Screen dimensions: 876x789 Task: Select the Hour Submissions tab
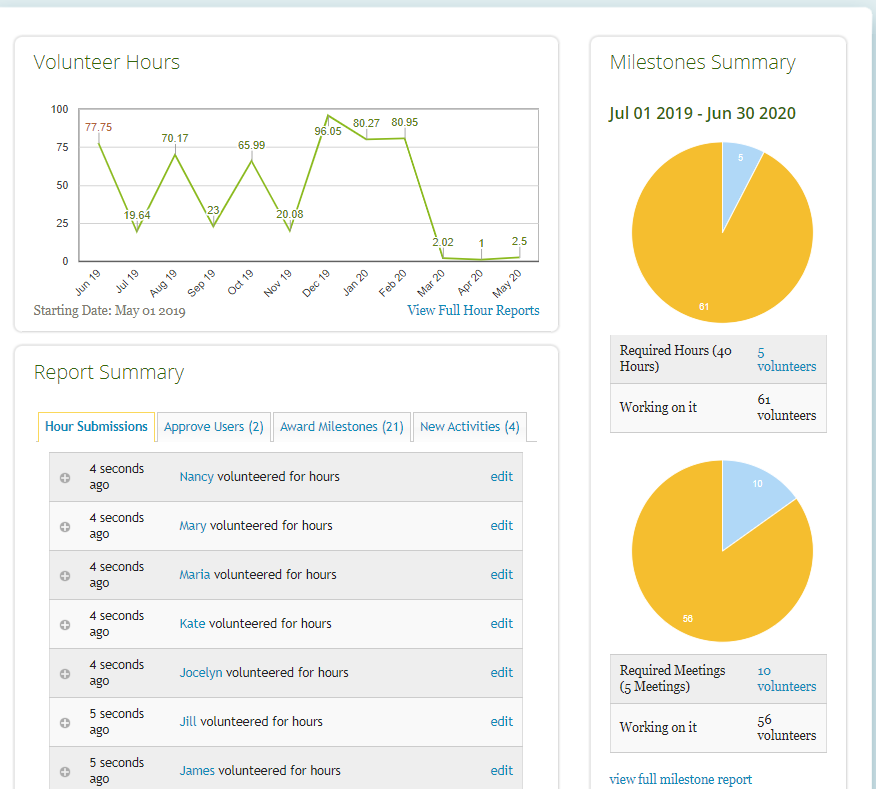pos(96,427)
